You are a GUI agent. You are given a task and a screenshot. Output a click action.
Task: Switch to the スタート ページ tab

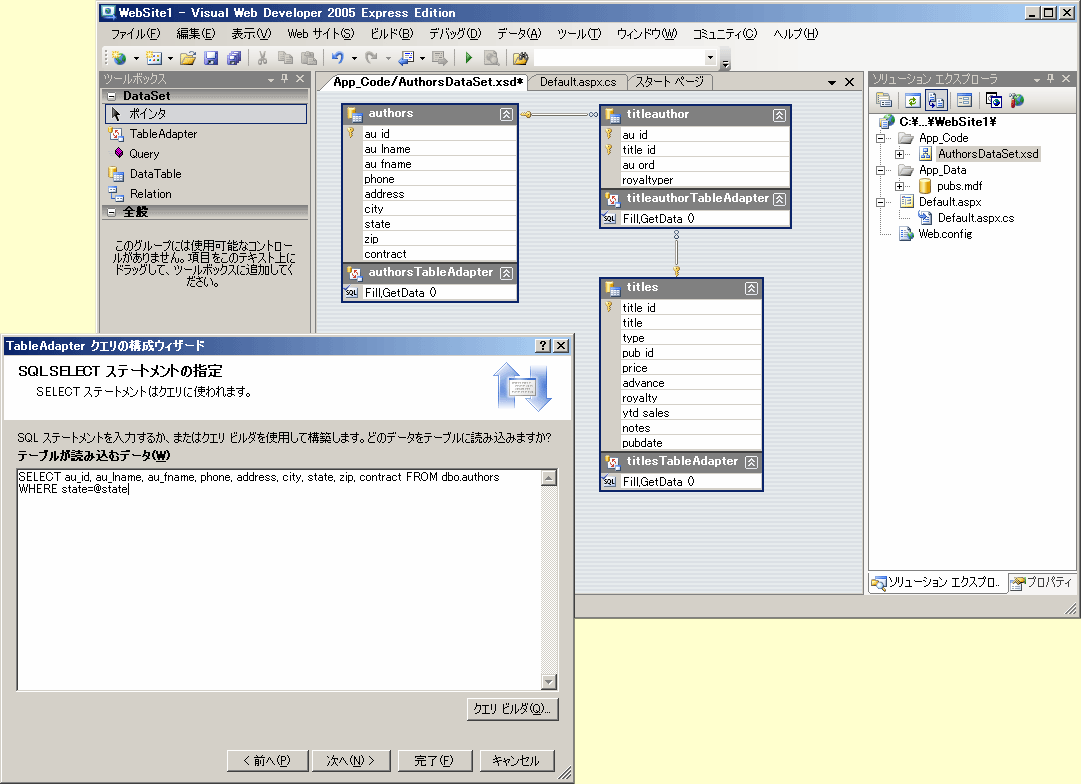(669, 82)
